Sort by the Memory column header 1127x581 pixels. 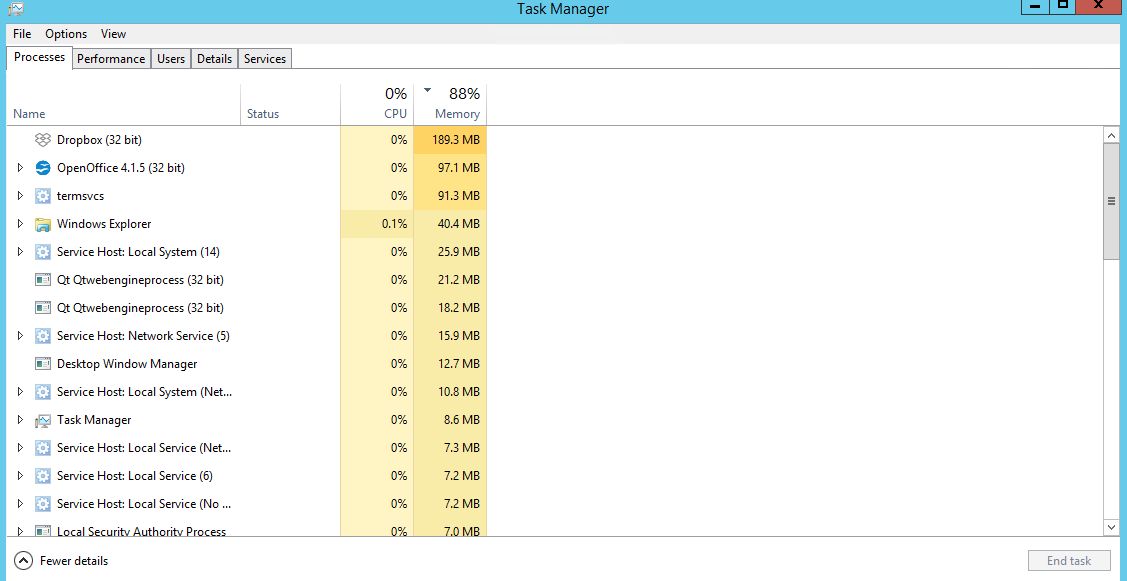click(451, 105)
